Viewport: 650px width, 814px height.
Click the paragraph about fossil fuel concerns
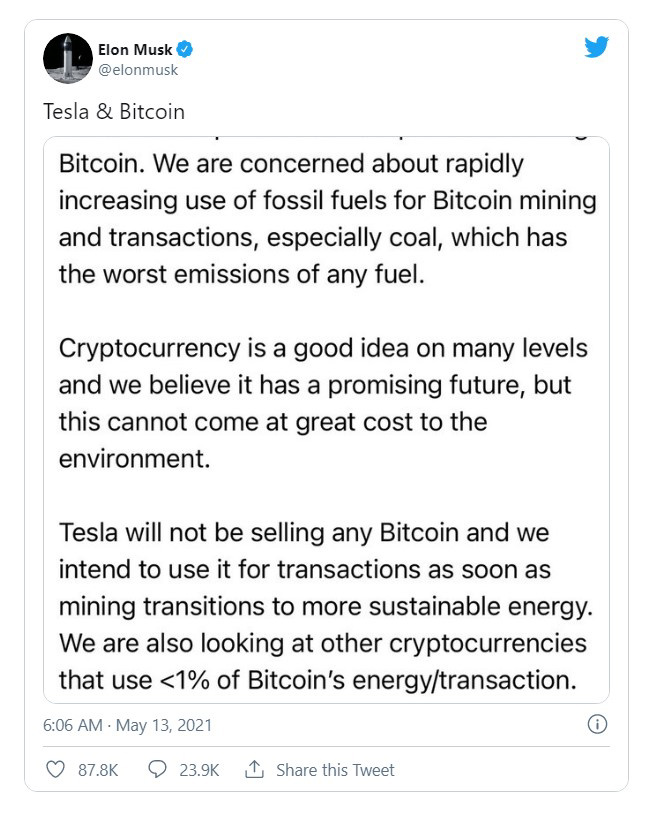tap(326, 219)
